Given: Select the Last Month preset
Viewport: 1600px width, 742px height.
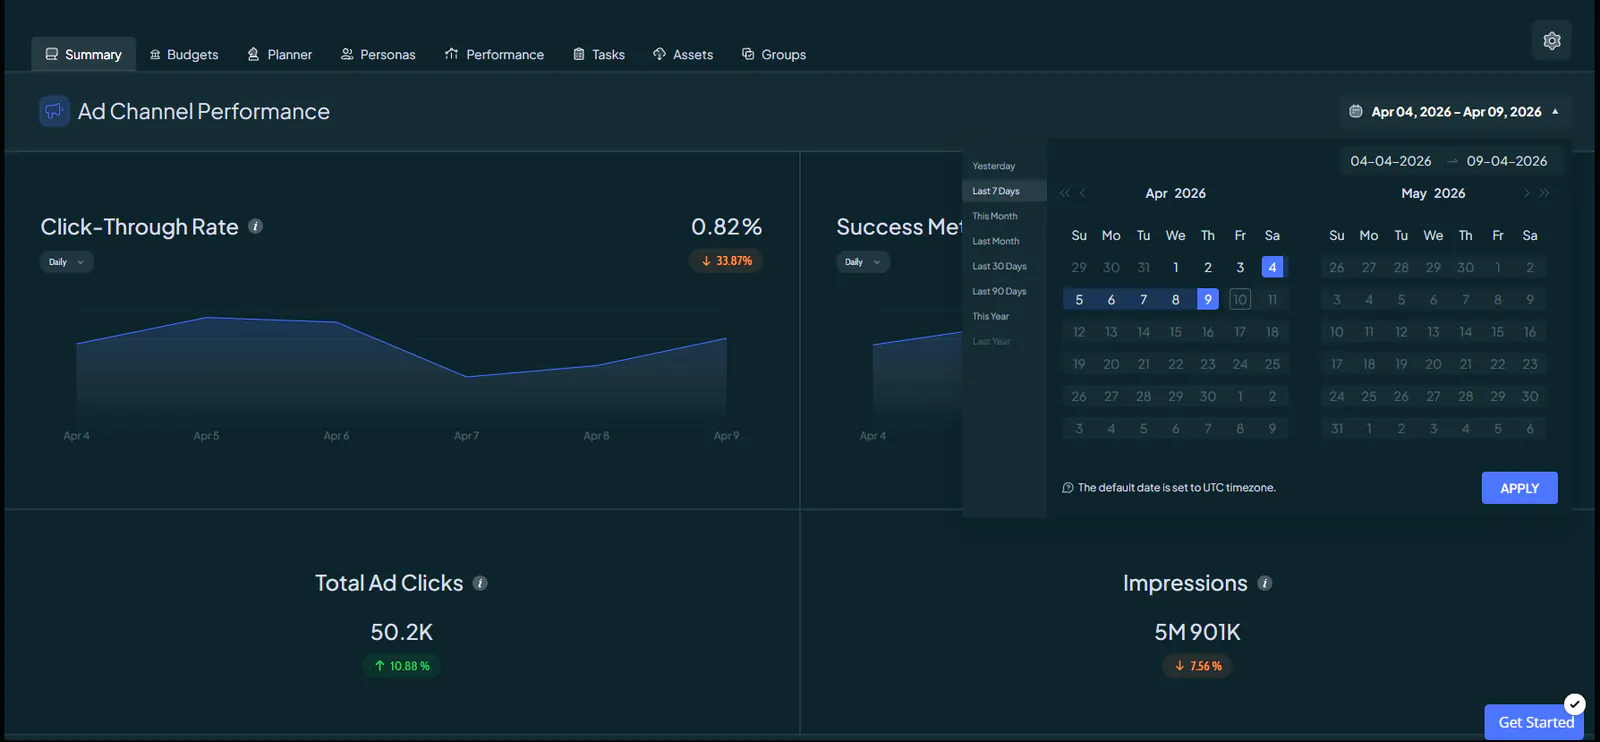Looking at the screenshot, I should [1004, 241].
